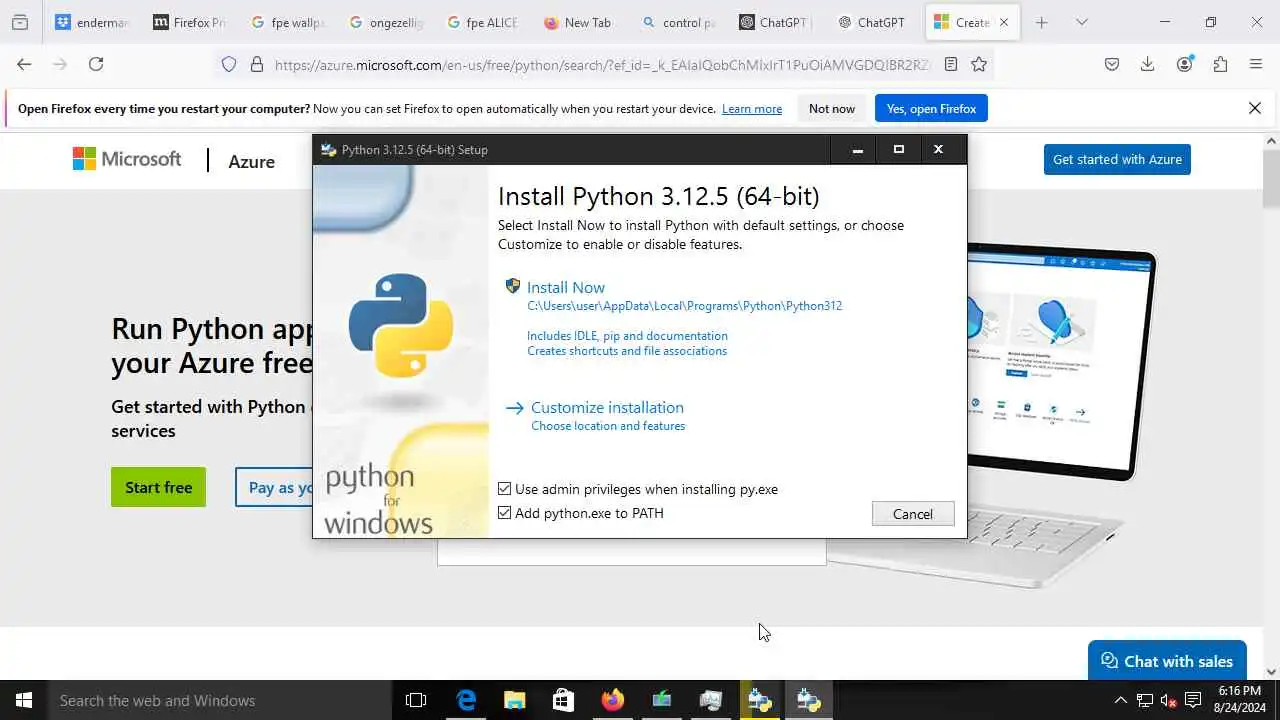Switch to the control pa tab
The height and width of the screenshot is (720, 1280).
679,22
